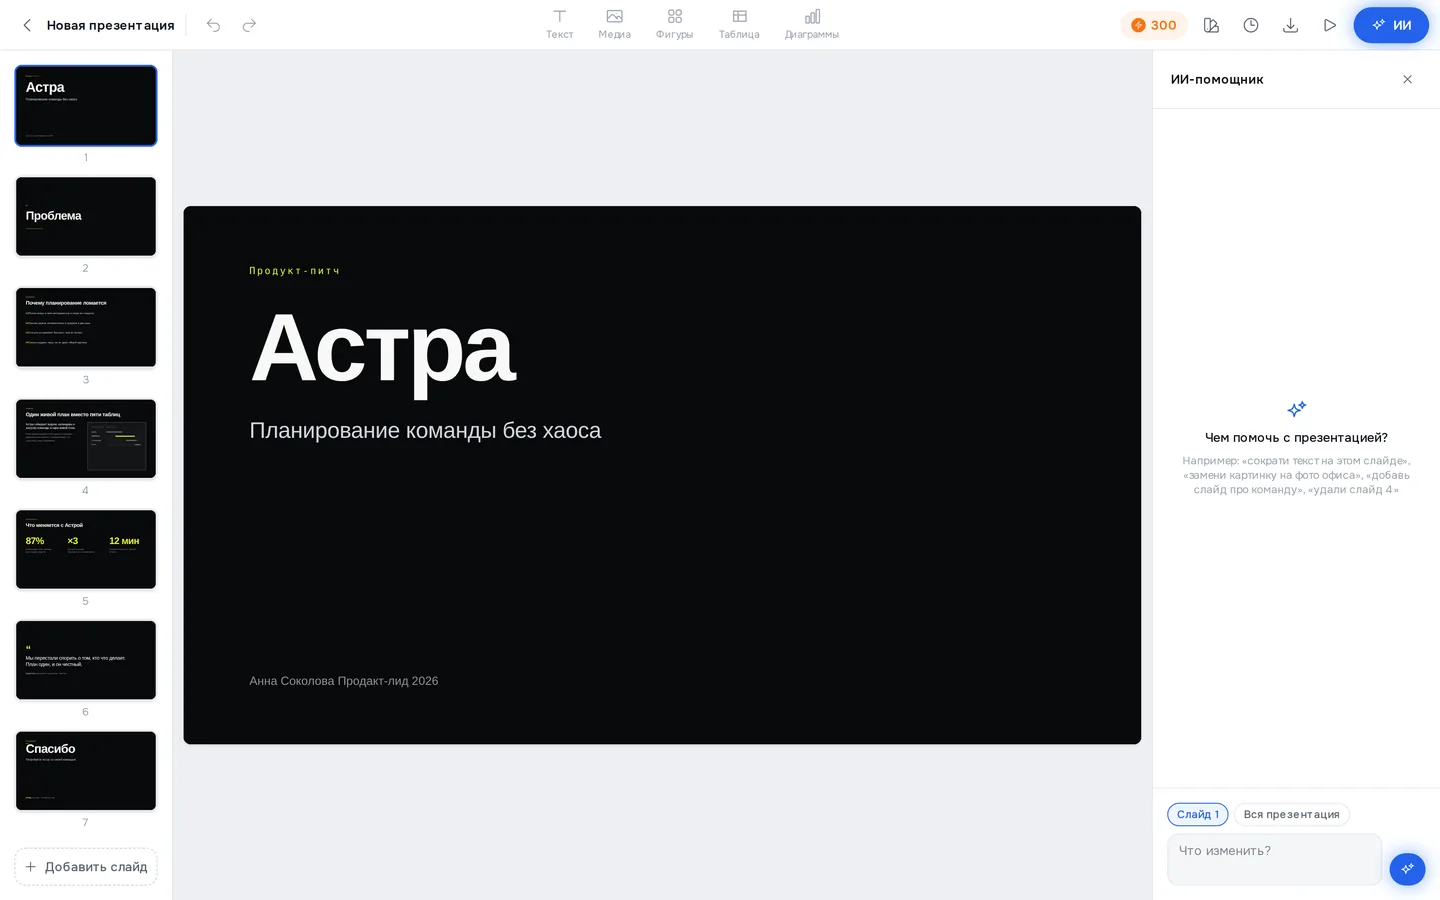
Task: Select the Проблема slide thumbnail
Action: [x=86, y=216]
